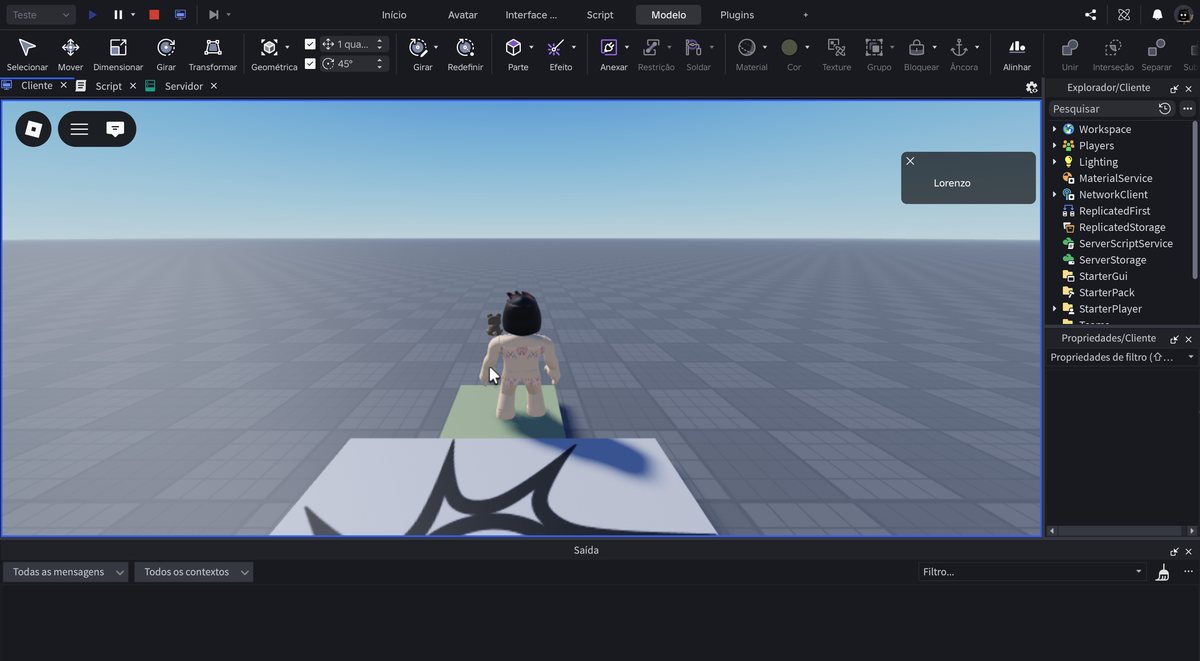Pause the running test
Viewport: 1200px width, 661px height.
point(118,15)
